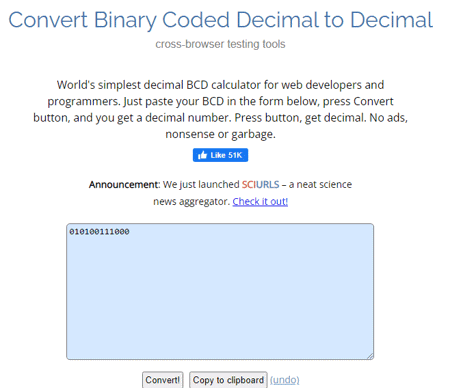450x388 pixels.
Task: Click the Convert! button
Action: (163, 380)
